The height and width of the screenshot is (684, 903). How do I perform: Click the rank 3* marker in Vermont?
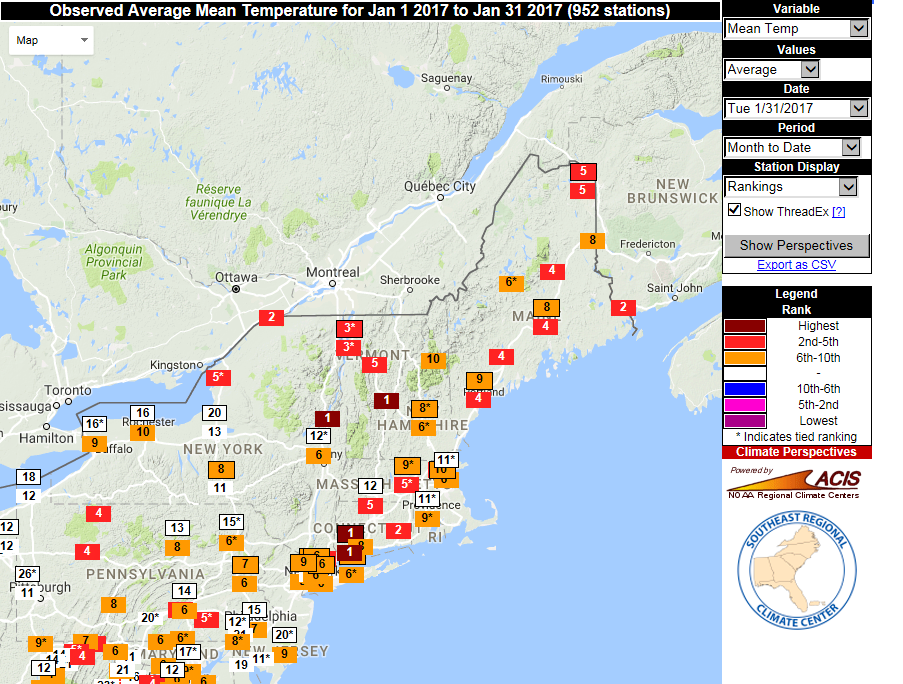coord(348,327)
